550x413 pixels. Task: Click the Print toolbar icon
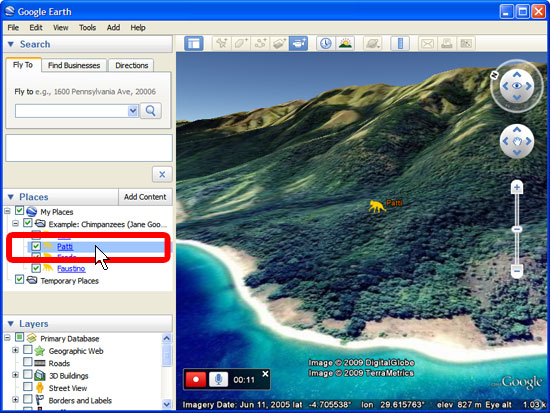pyautogui.click(x=447, y=44)
